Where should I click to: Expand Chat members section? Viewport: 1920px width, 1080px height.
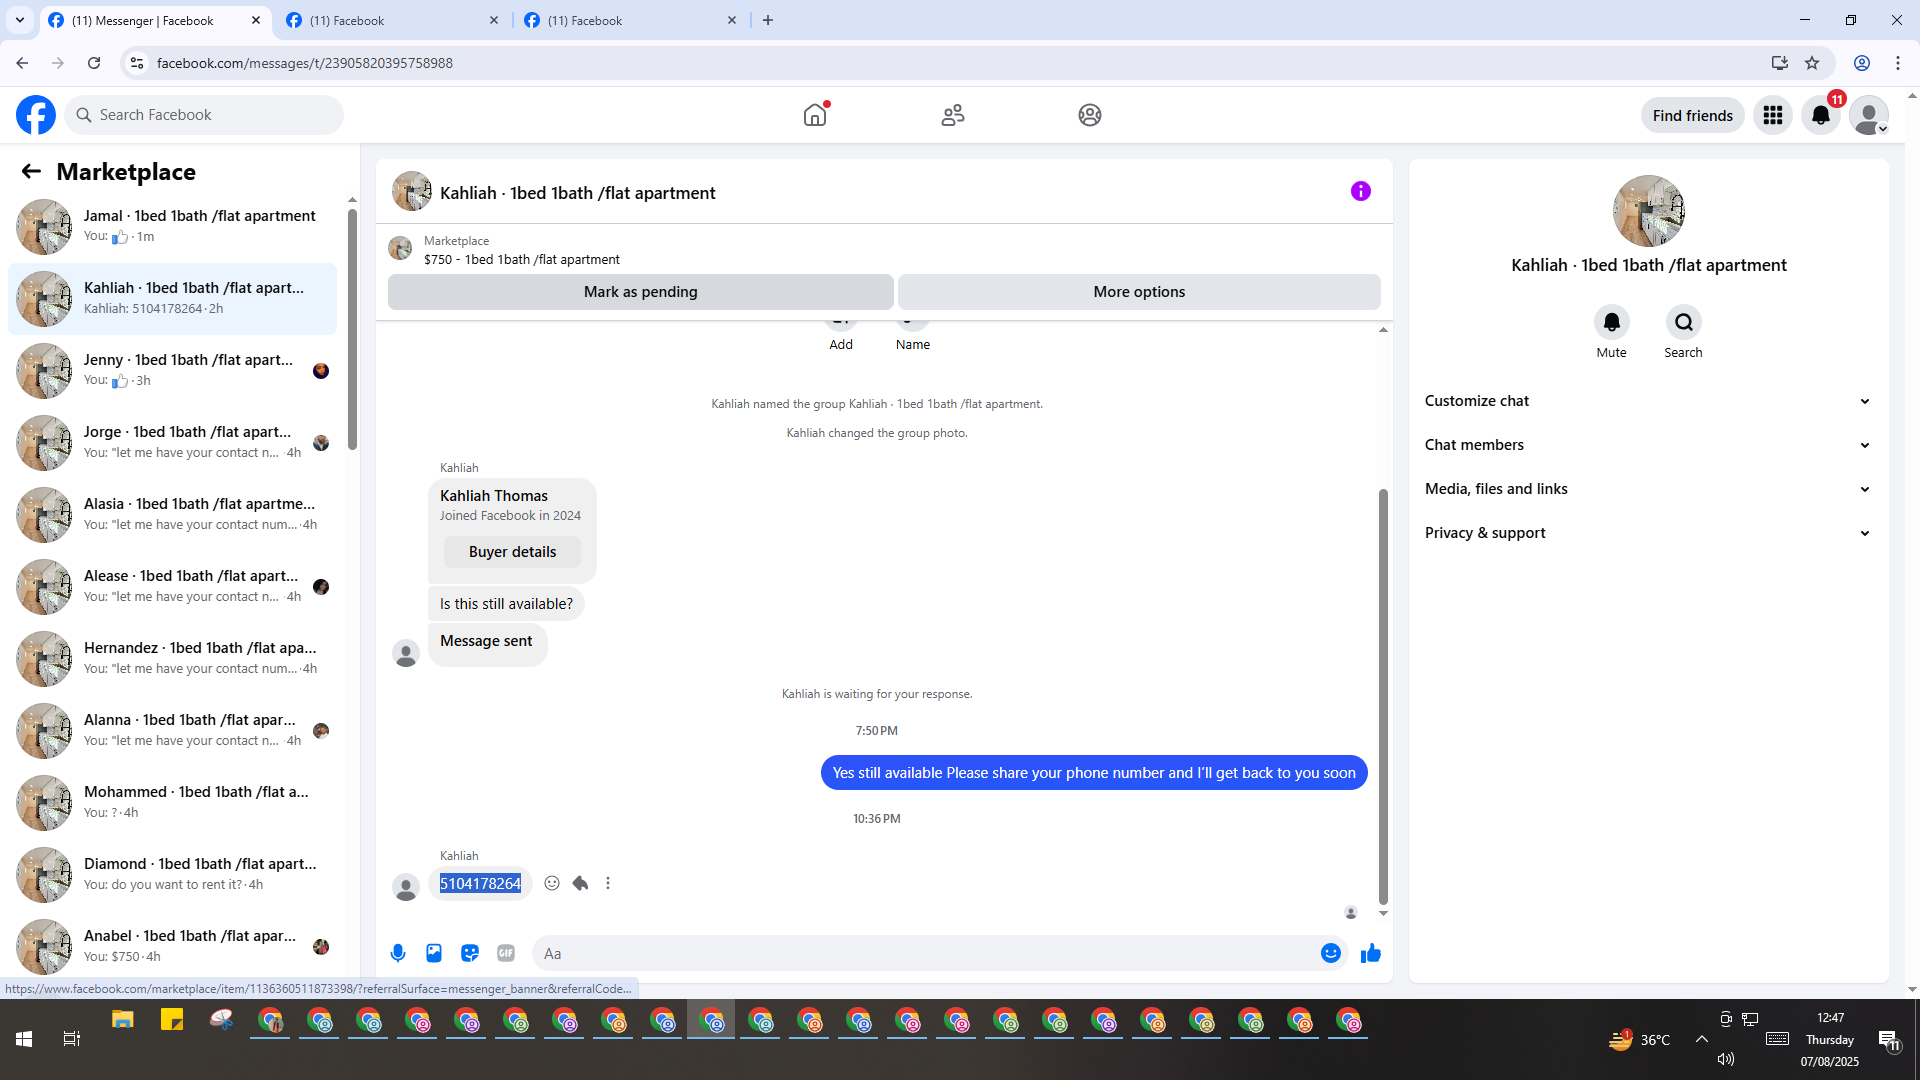click(1647, 445)
